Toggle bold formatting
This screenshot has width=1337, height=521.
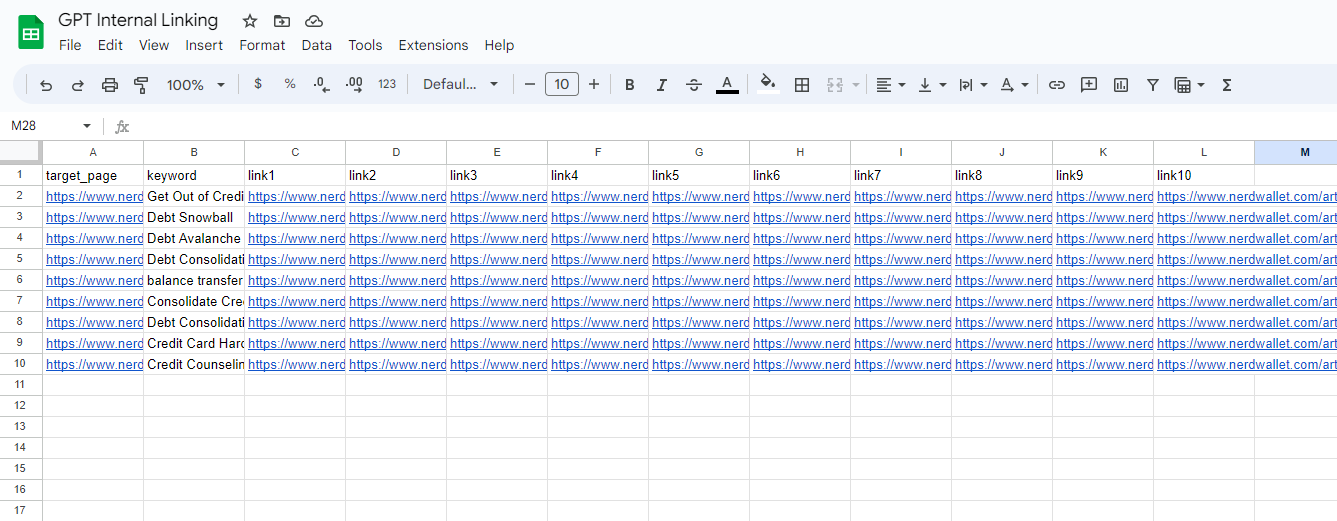(629, 85)
